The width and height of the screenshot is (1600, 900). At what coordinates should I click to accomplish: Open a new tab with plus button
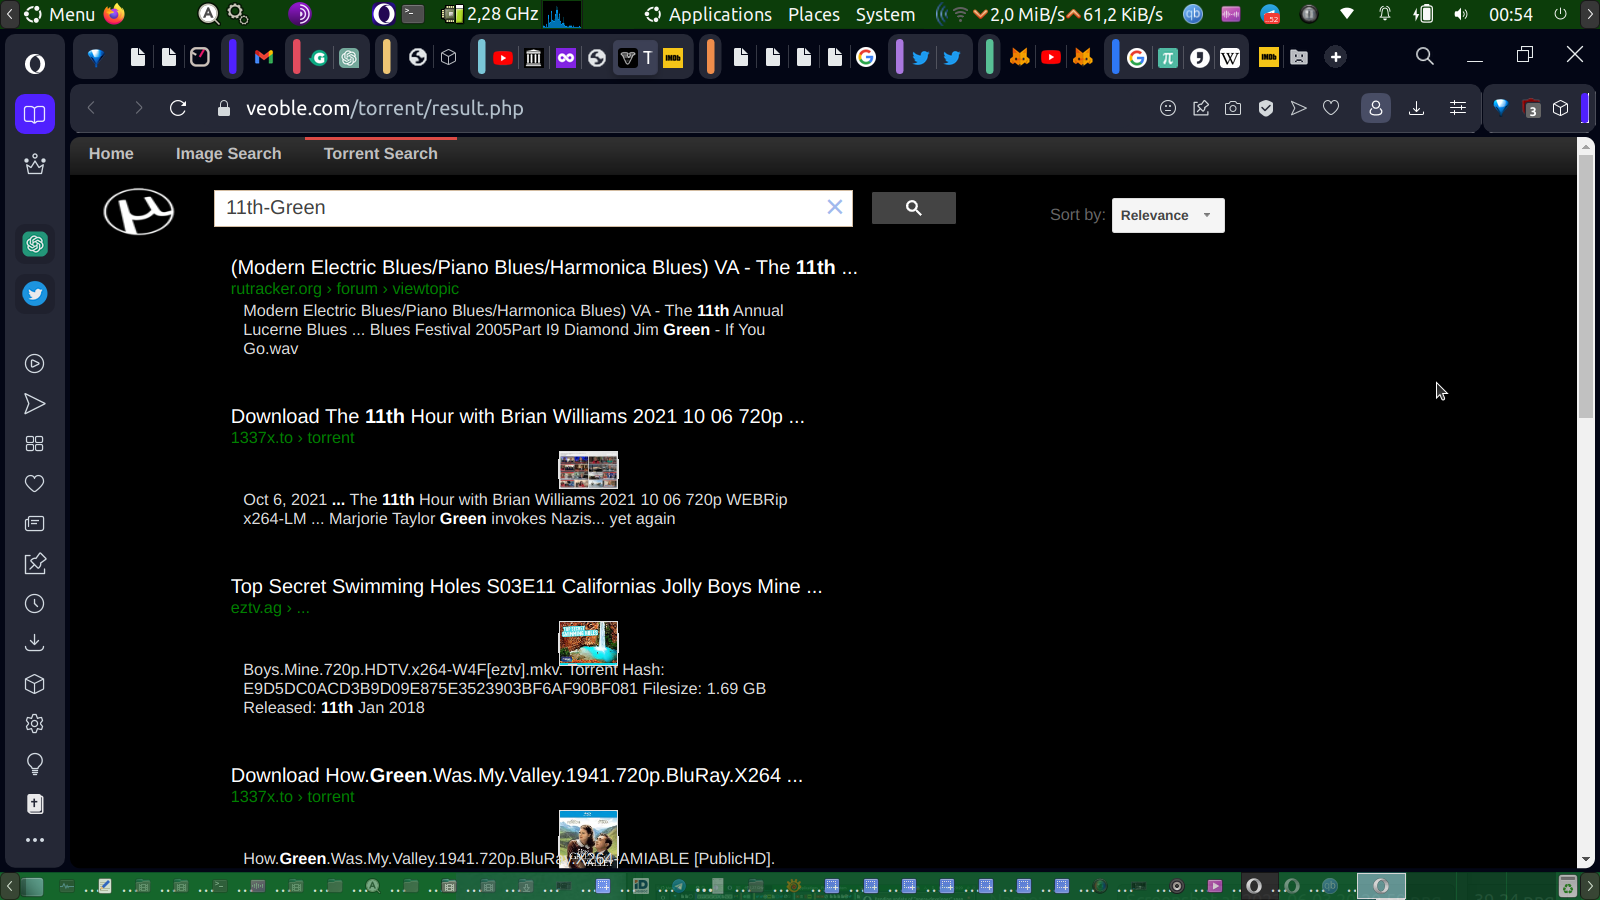pyautogui.click(x=1336, y=57)
